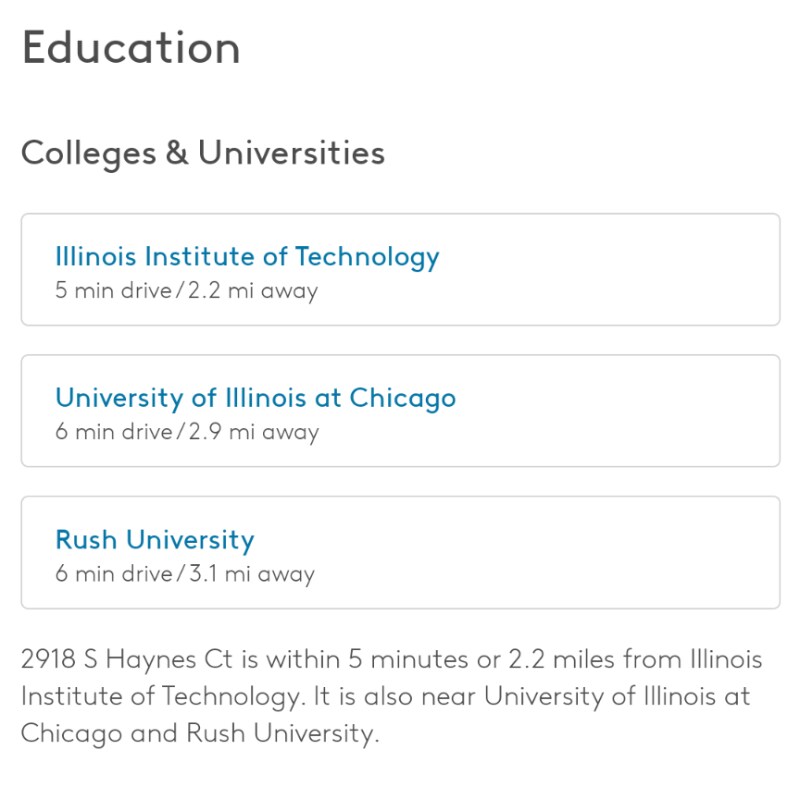This screenshot has width=800, height=787.
Task: Select the "3.1 mi away" distance text
Action: pos(252,574)
